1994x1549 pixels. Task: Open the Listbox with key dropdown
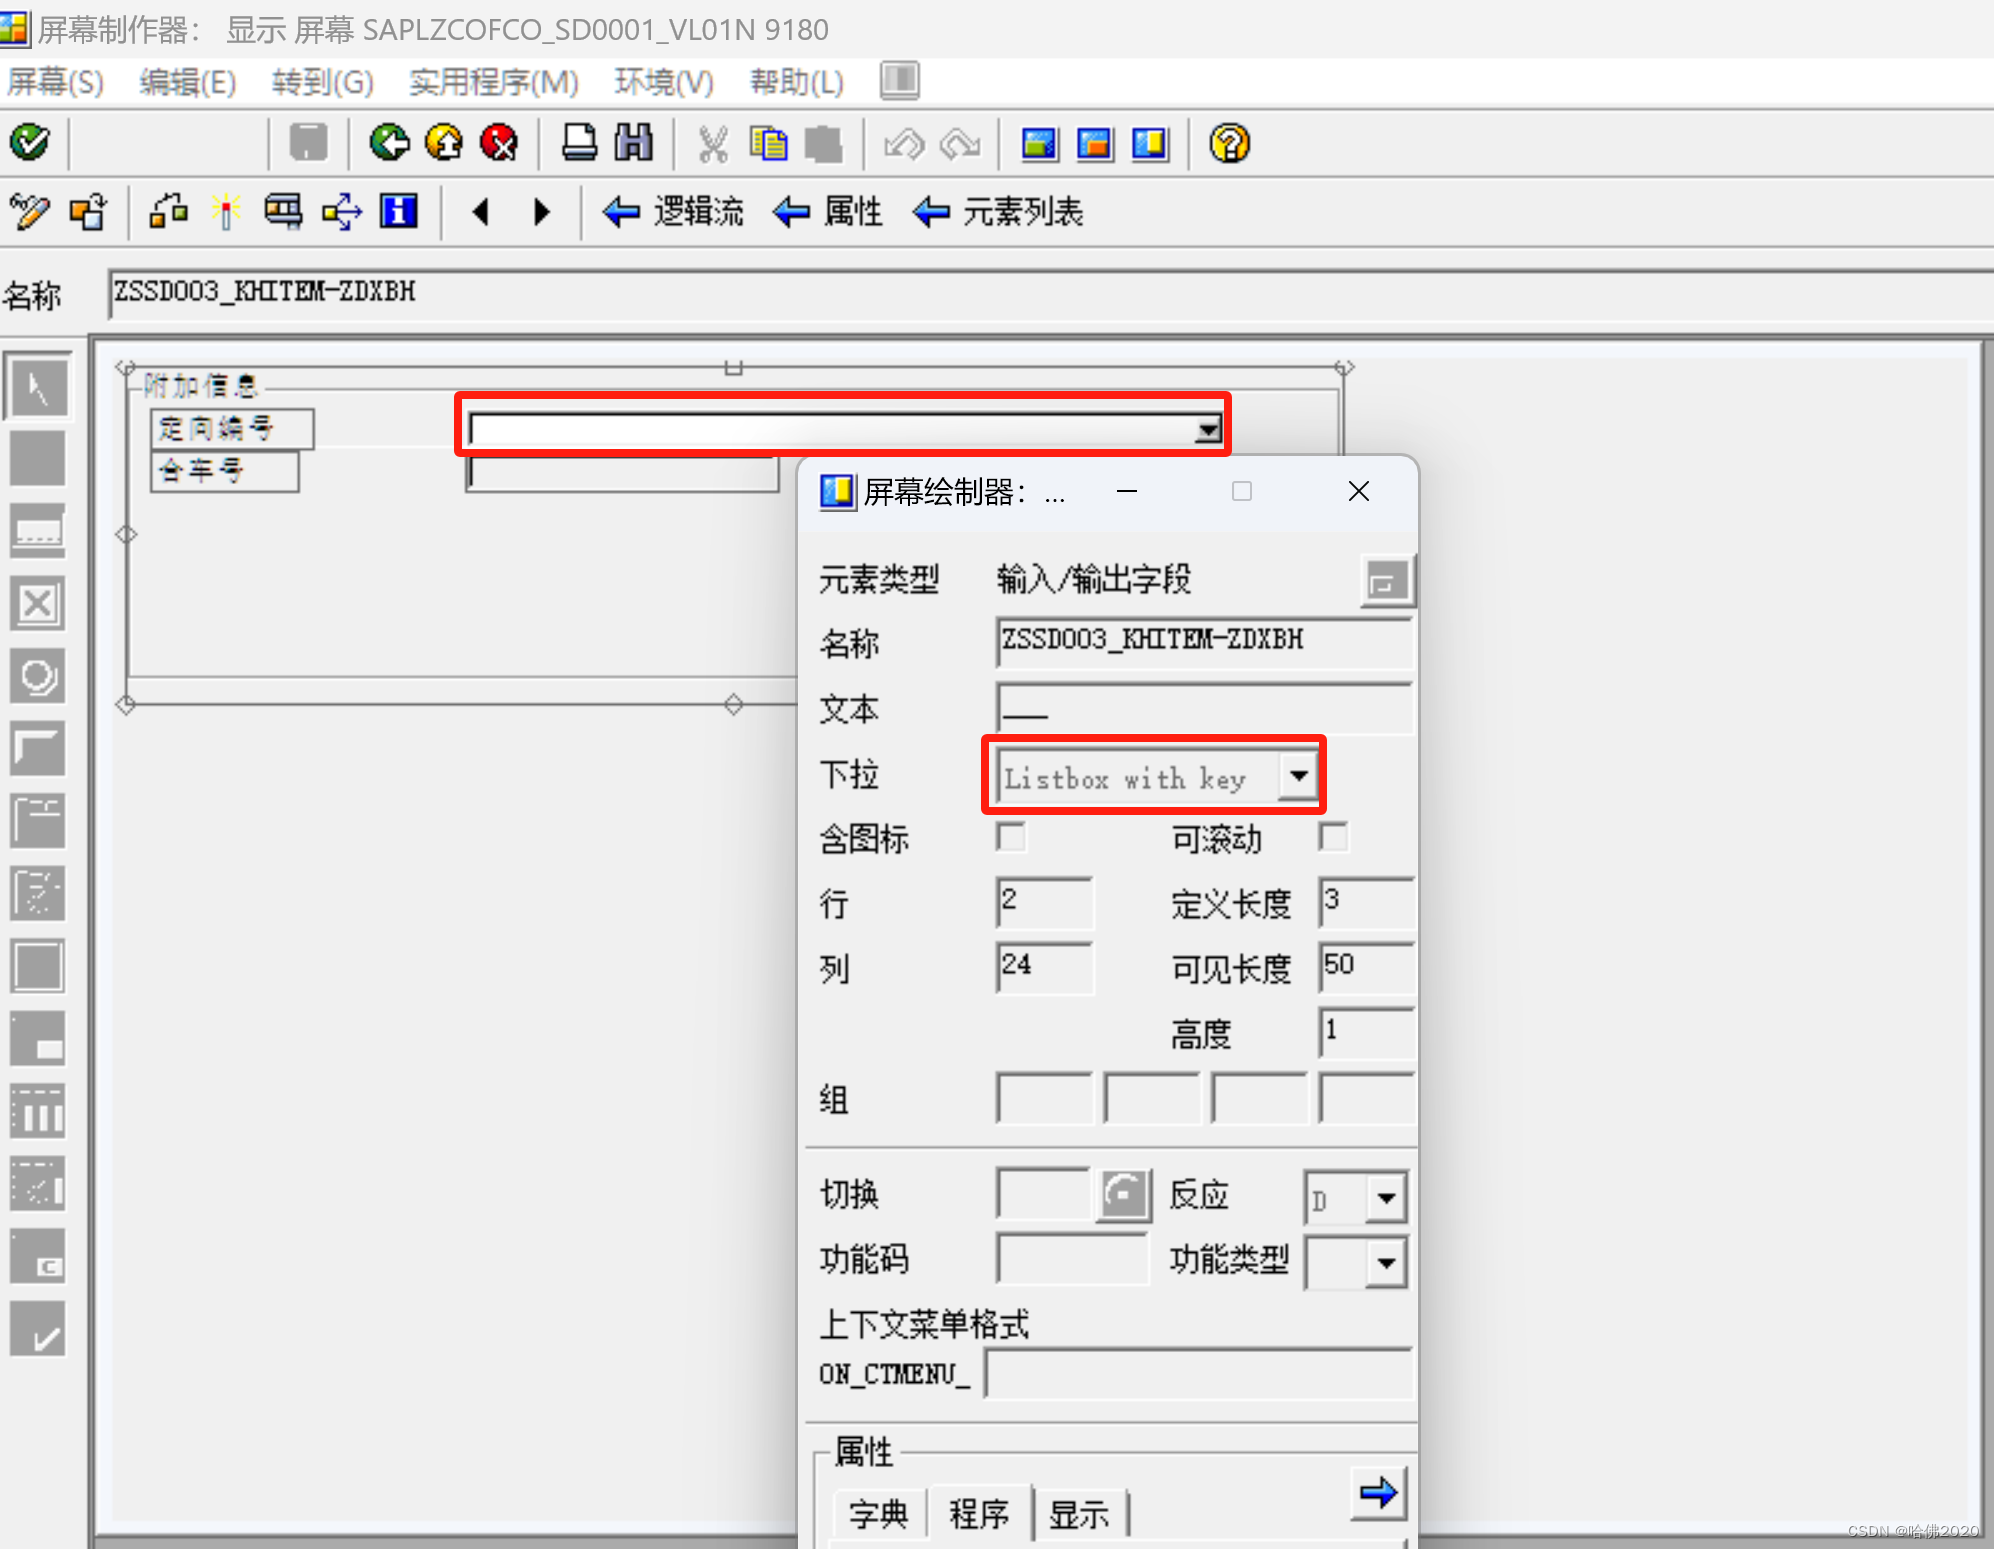tap(1298, 775)
